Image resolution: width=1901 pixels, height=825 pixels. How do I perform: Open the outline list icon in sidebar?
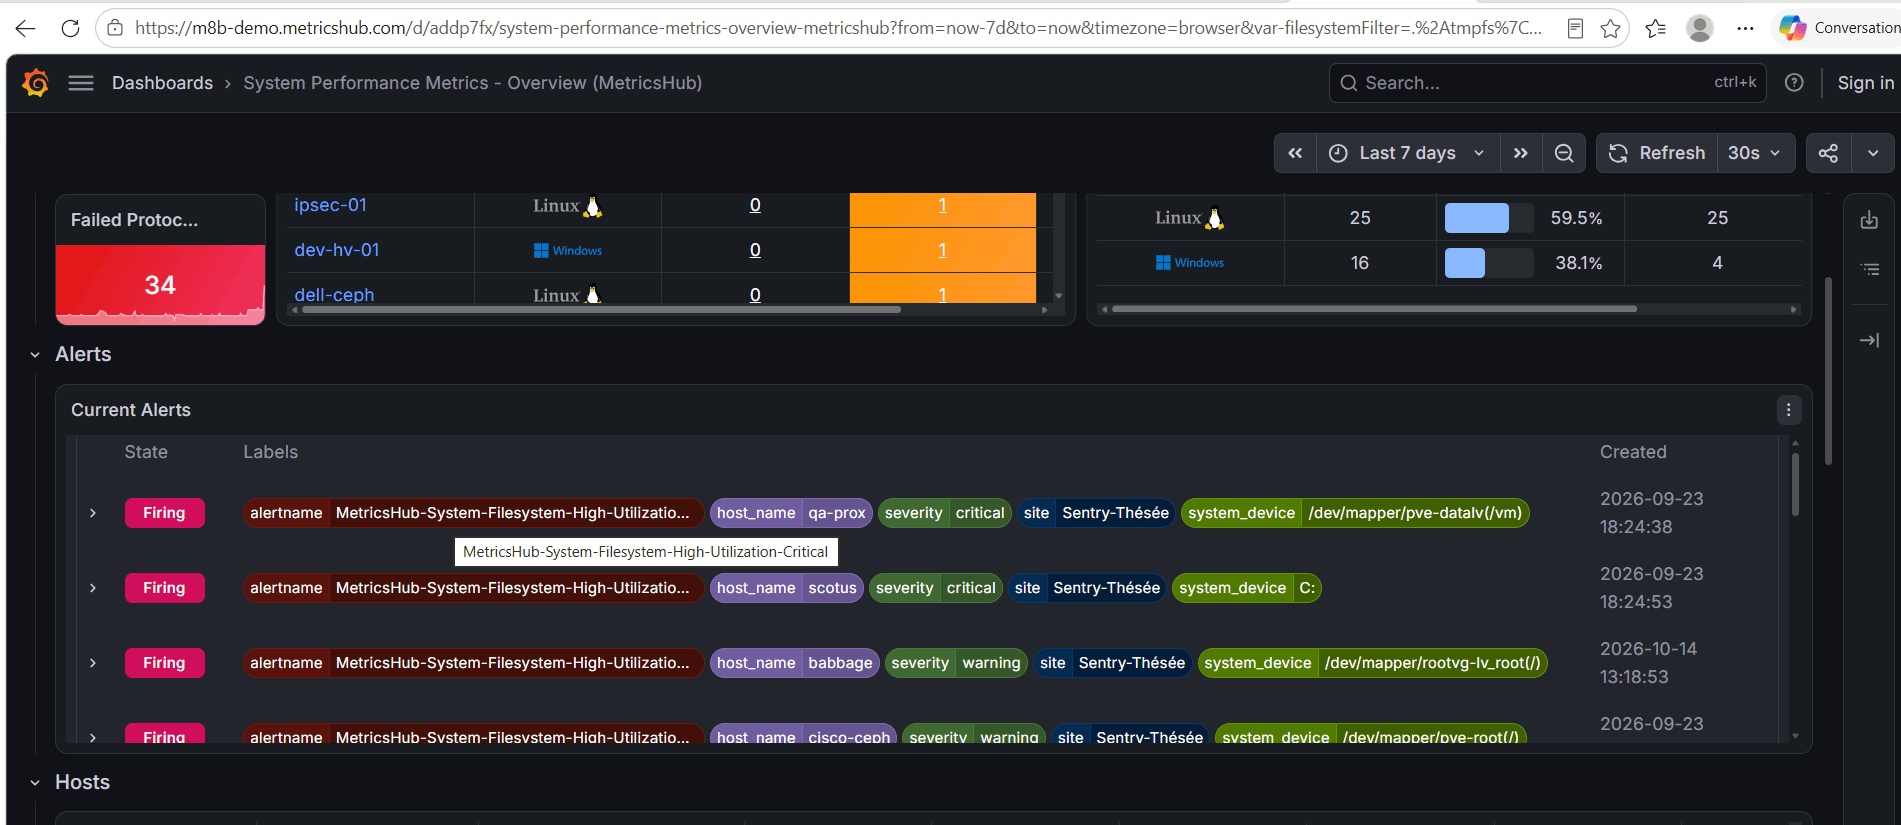coord(1869,269)
